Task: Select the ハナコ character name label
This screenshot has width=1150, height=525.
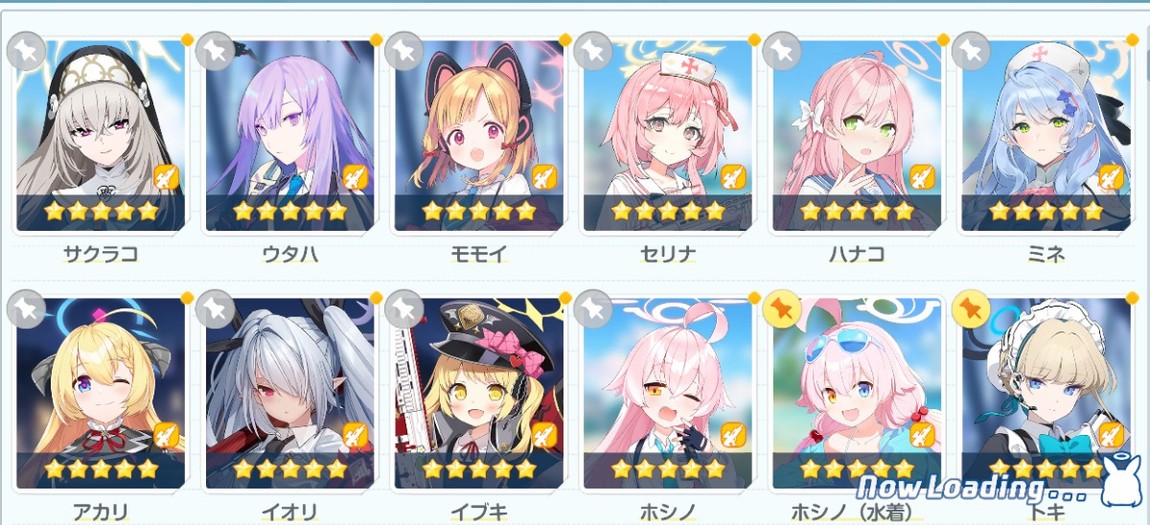Action: coord(857,255)
